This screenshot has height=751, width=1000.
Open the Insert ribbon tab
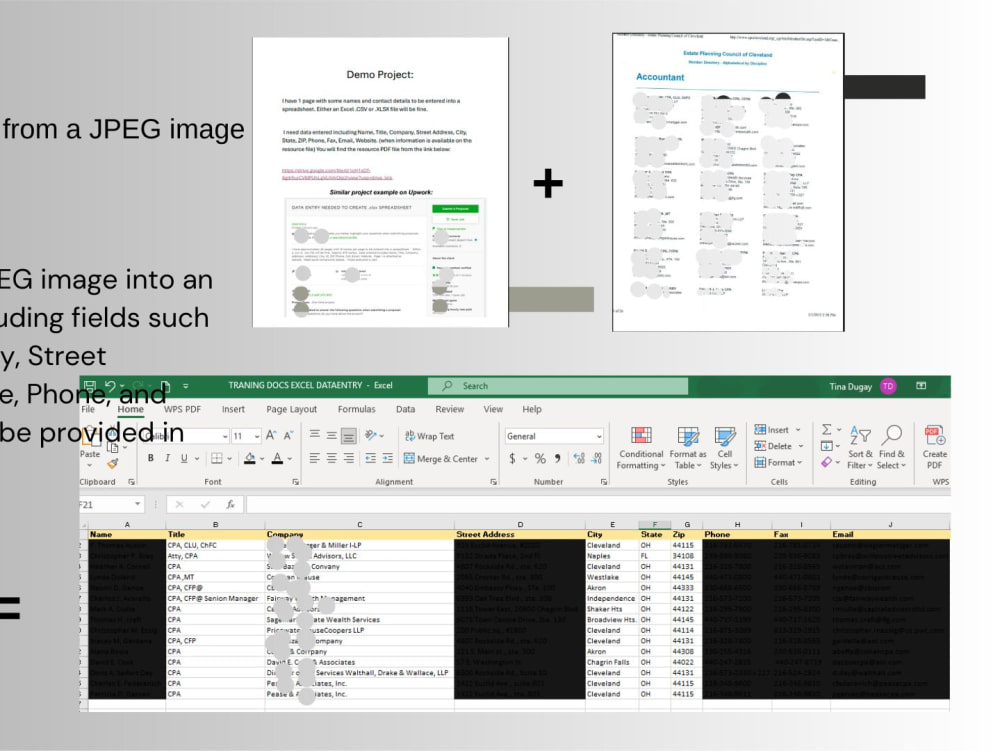pyautogui.click(x=233, y=409)
